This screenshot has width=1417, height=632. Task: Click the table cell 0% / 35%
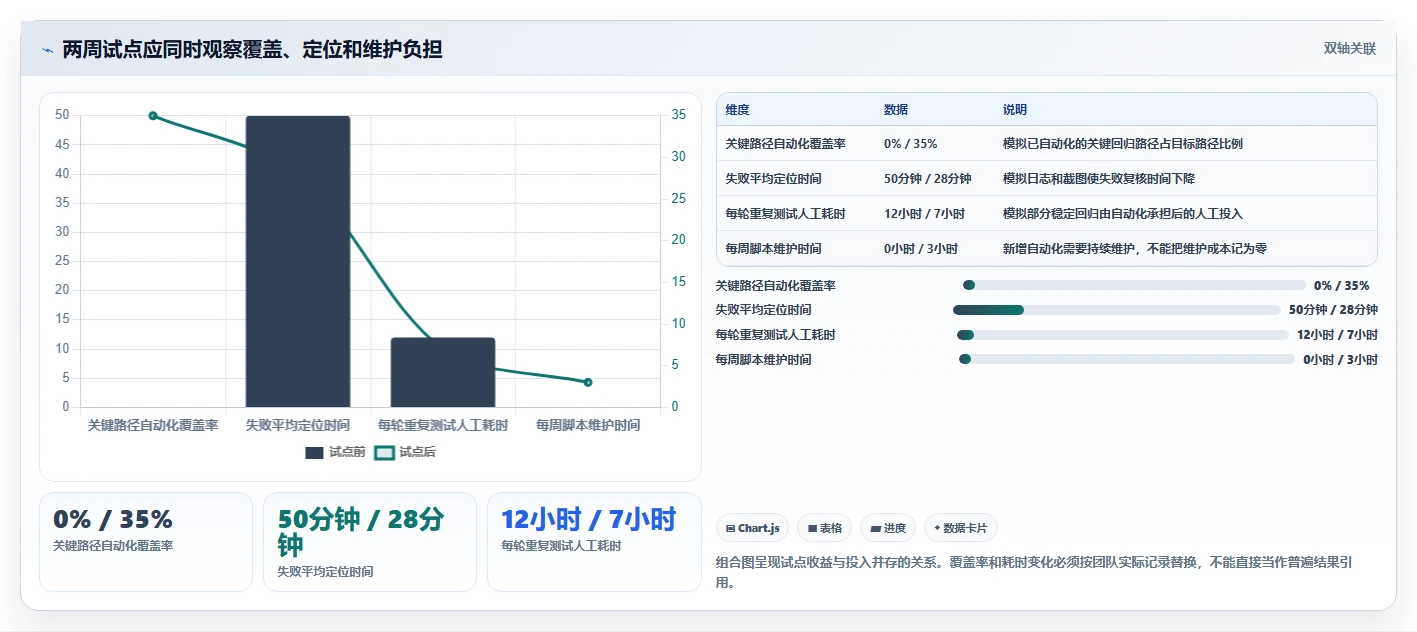(x=911, y=144)
